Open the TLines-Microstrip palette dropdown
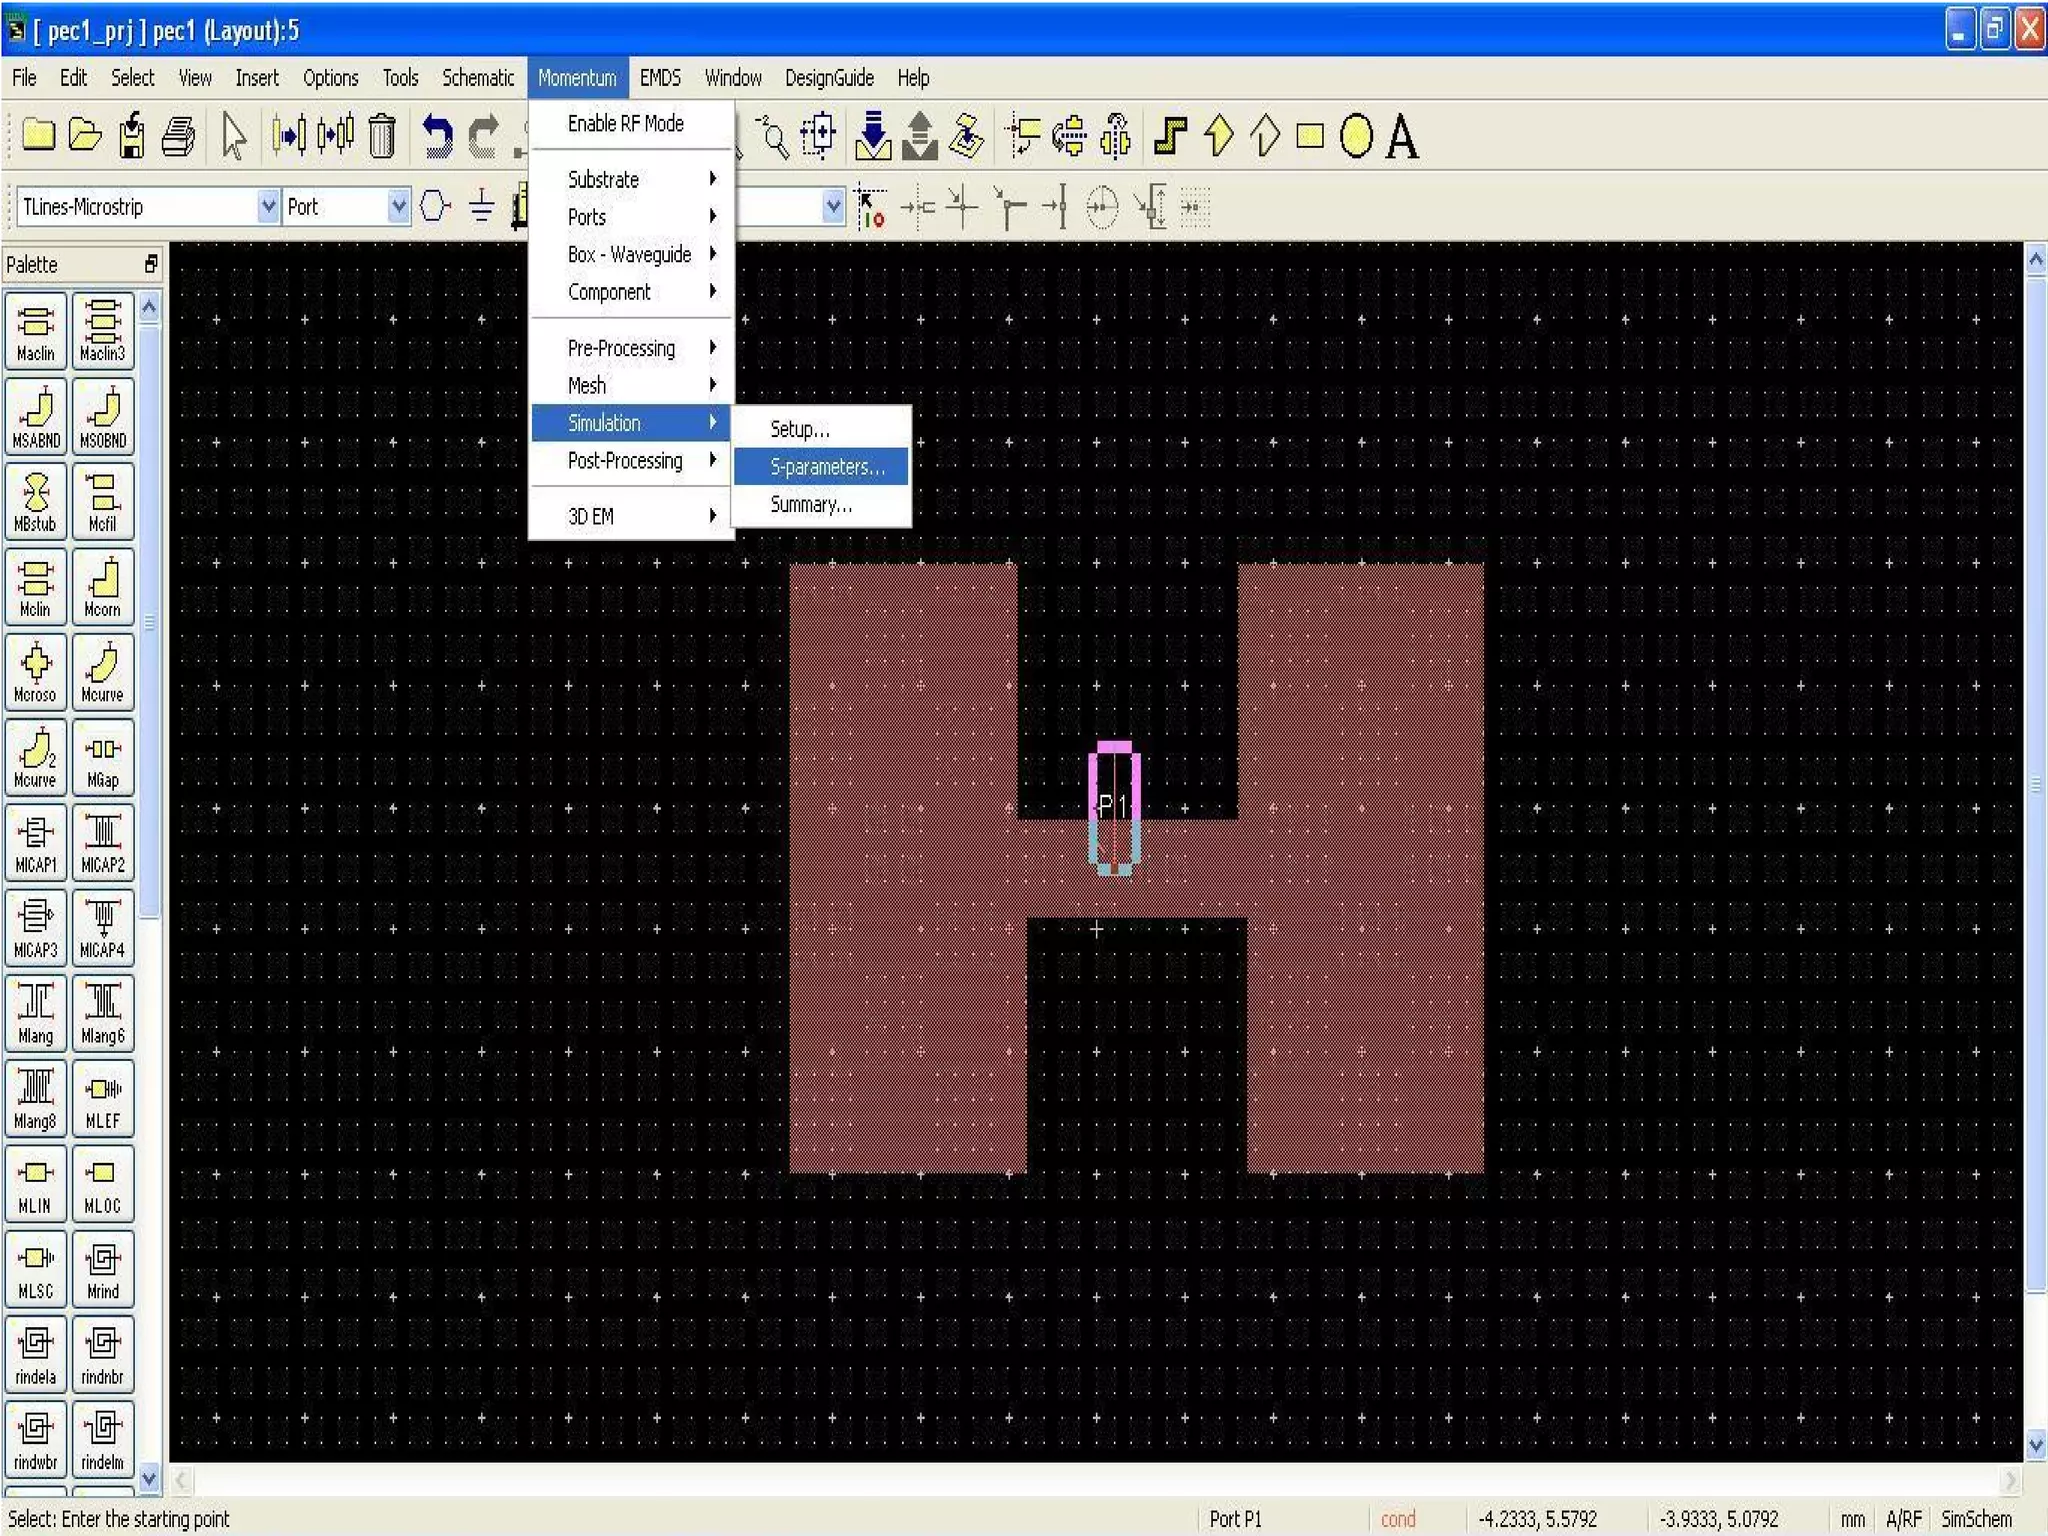The height and width of the screenshot is (1536, 2048). tap(268, 207)
